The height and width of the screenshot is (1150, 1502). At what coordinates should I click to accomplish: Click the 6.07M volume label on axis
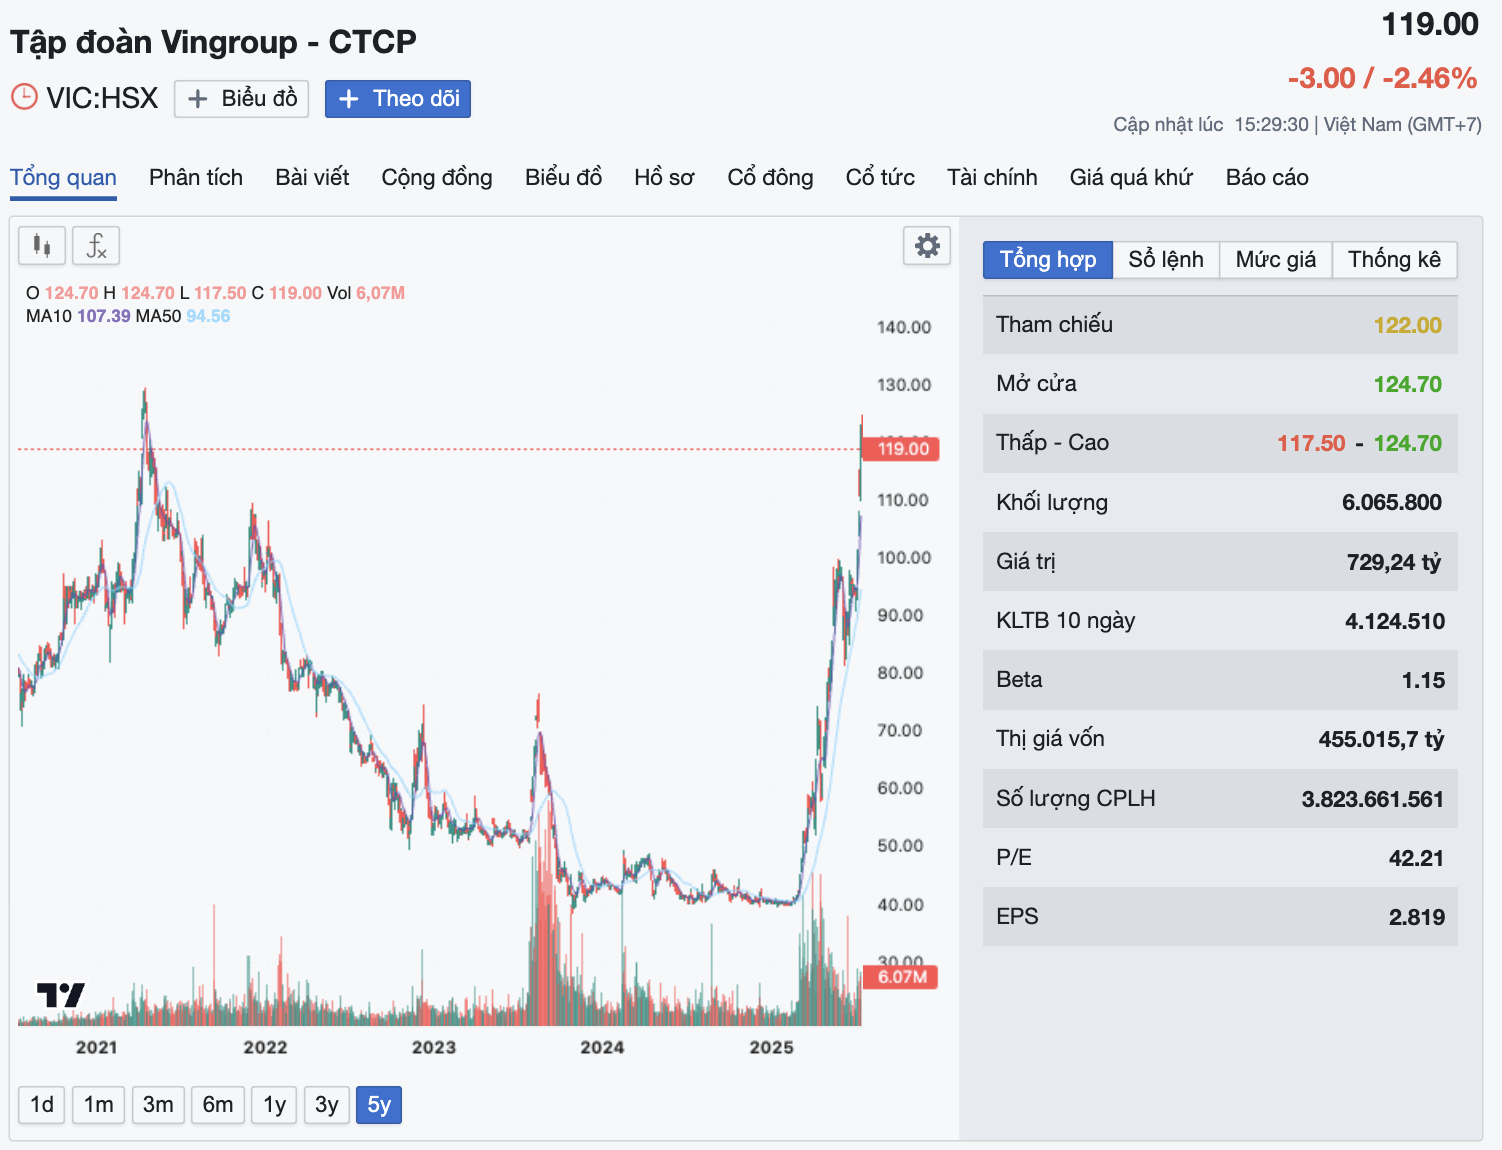click(x=901, y=977)
